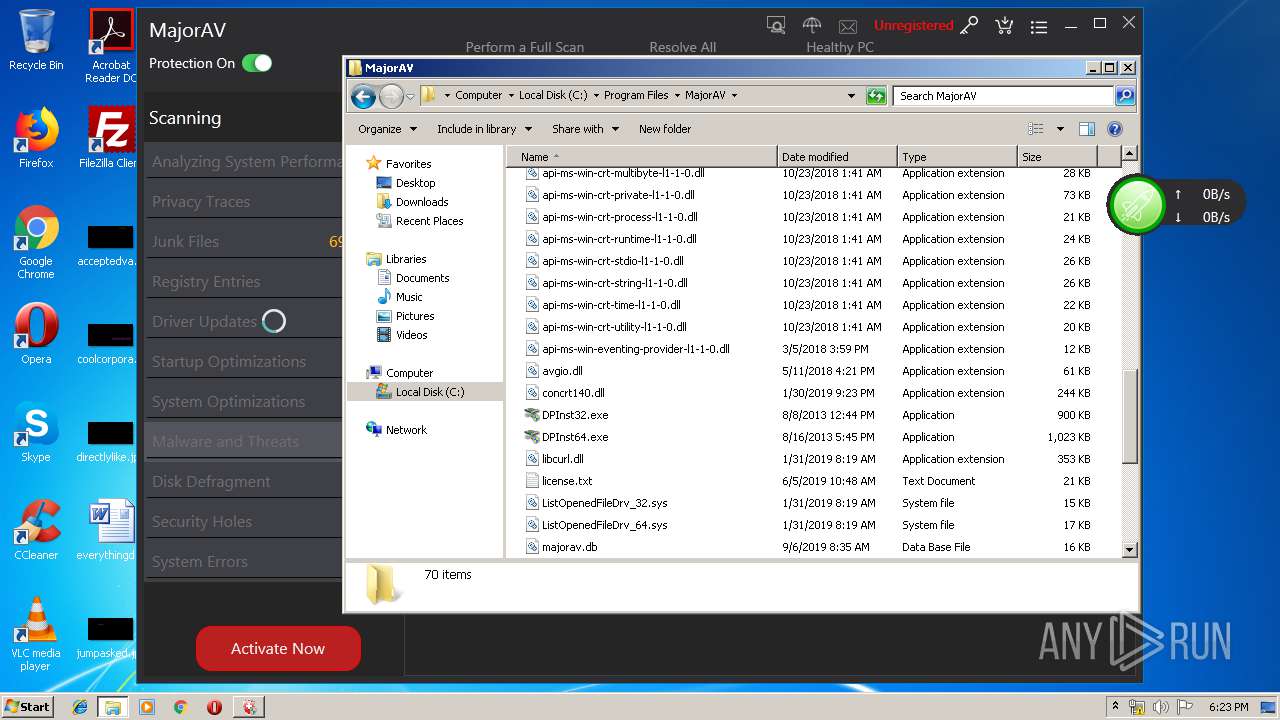Select Disk Defragment scan item
Image resolution: width=1280 pixels, height=720 pixels.
pyautogui.click(x=244, y=482)
